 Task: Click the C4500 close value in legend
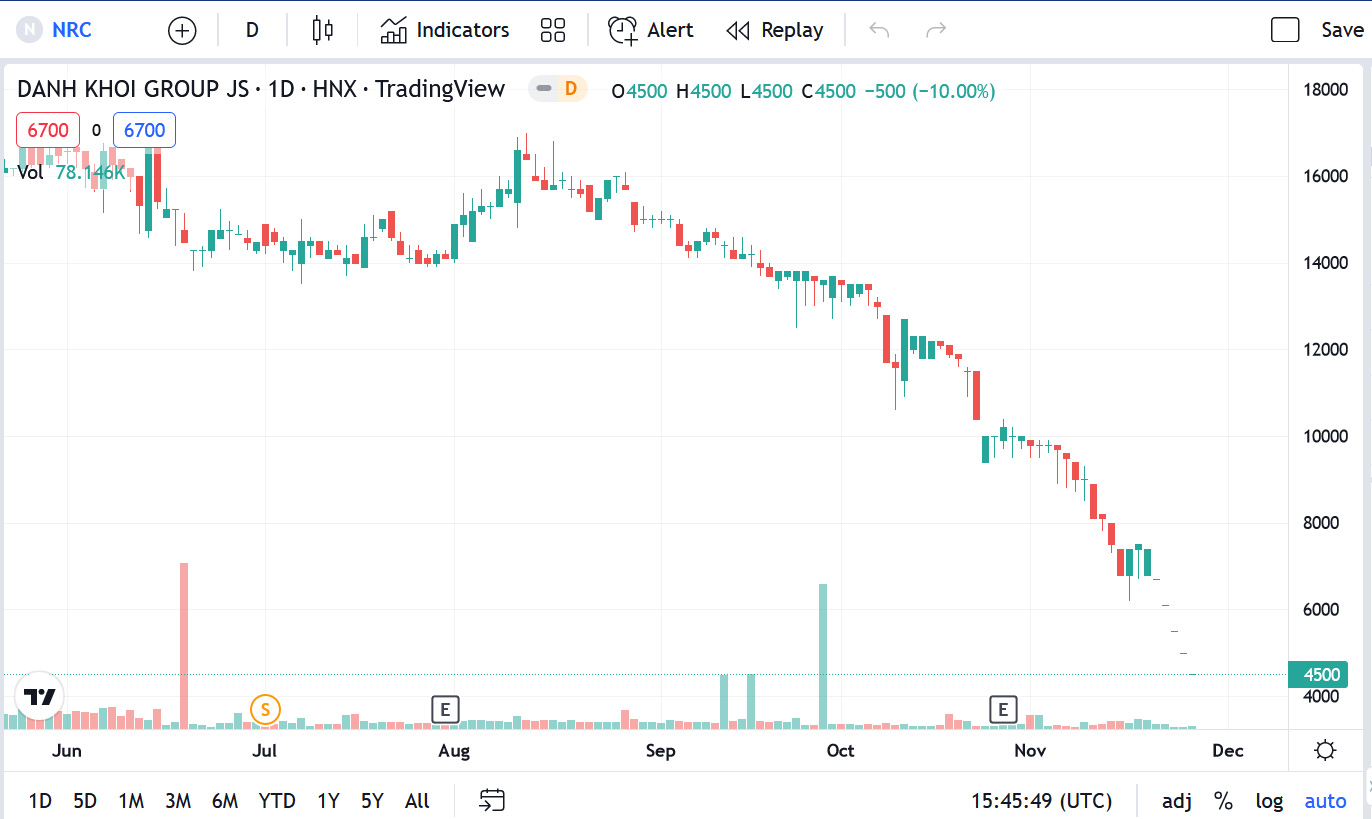[828, 91]
